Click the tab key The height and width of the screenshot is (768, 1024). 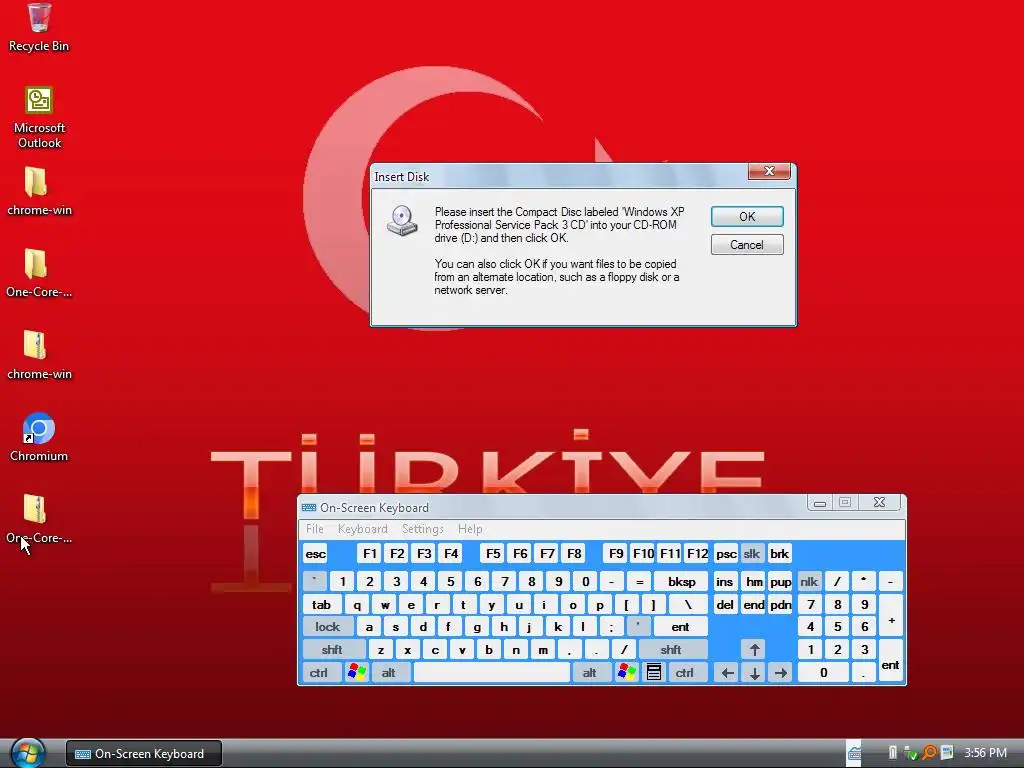(321, 604)
